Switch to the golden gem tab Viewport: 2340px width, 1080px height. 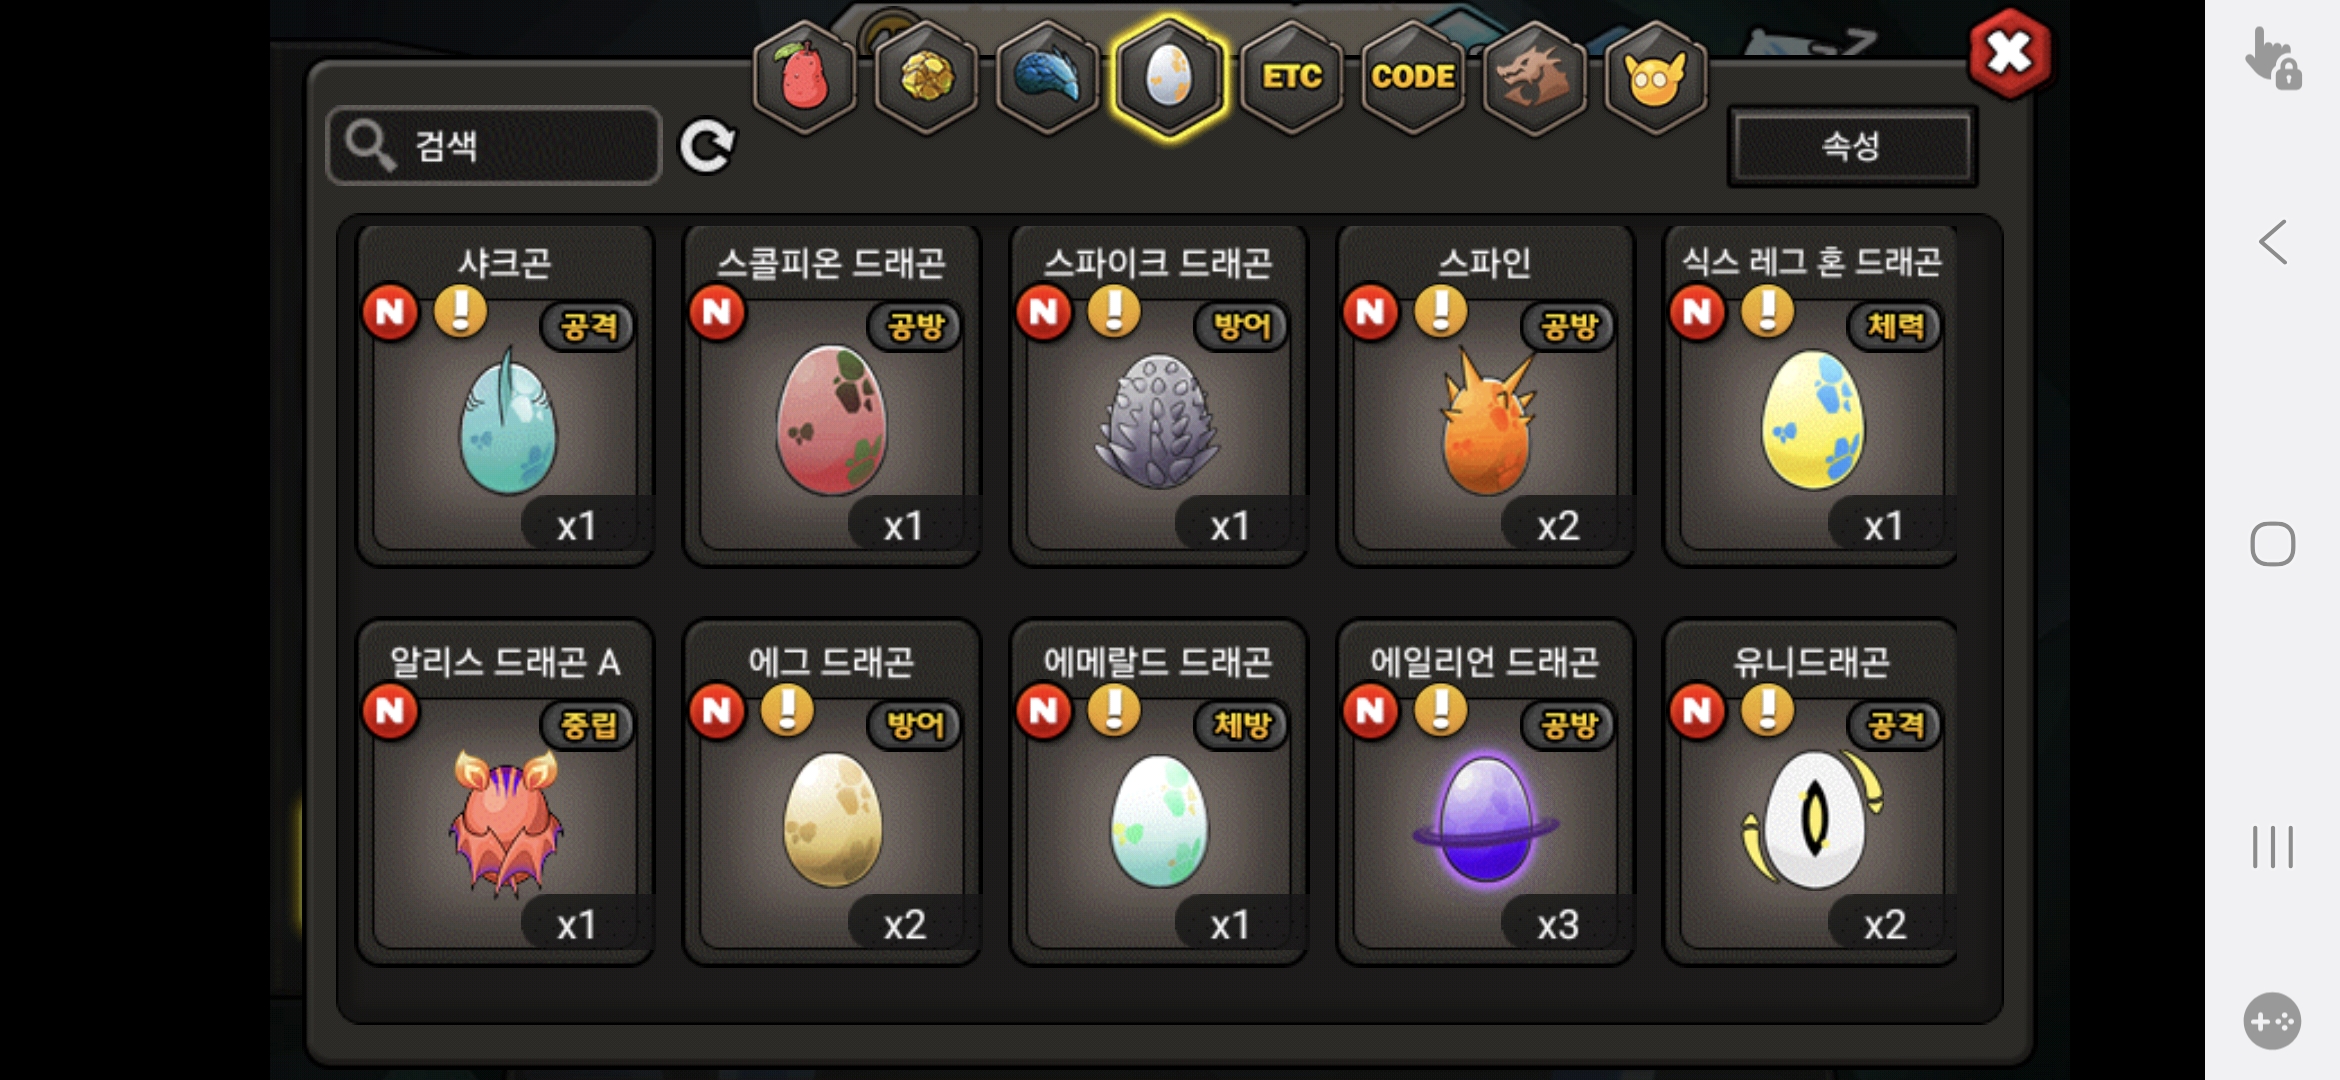926,78
